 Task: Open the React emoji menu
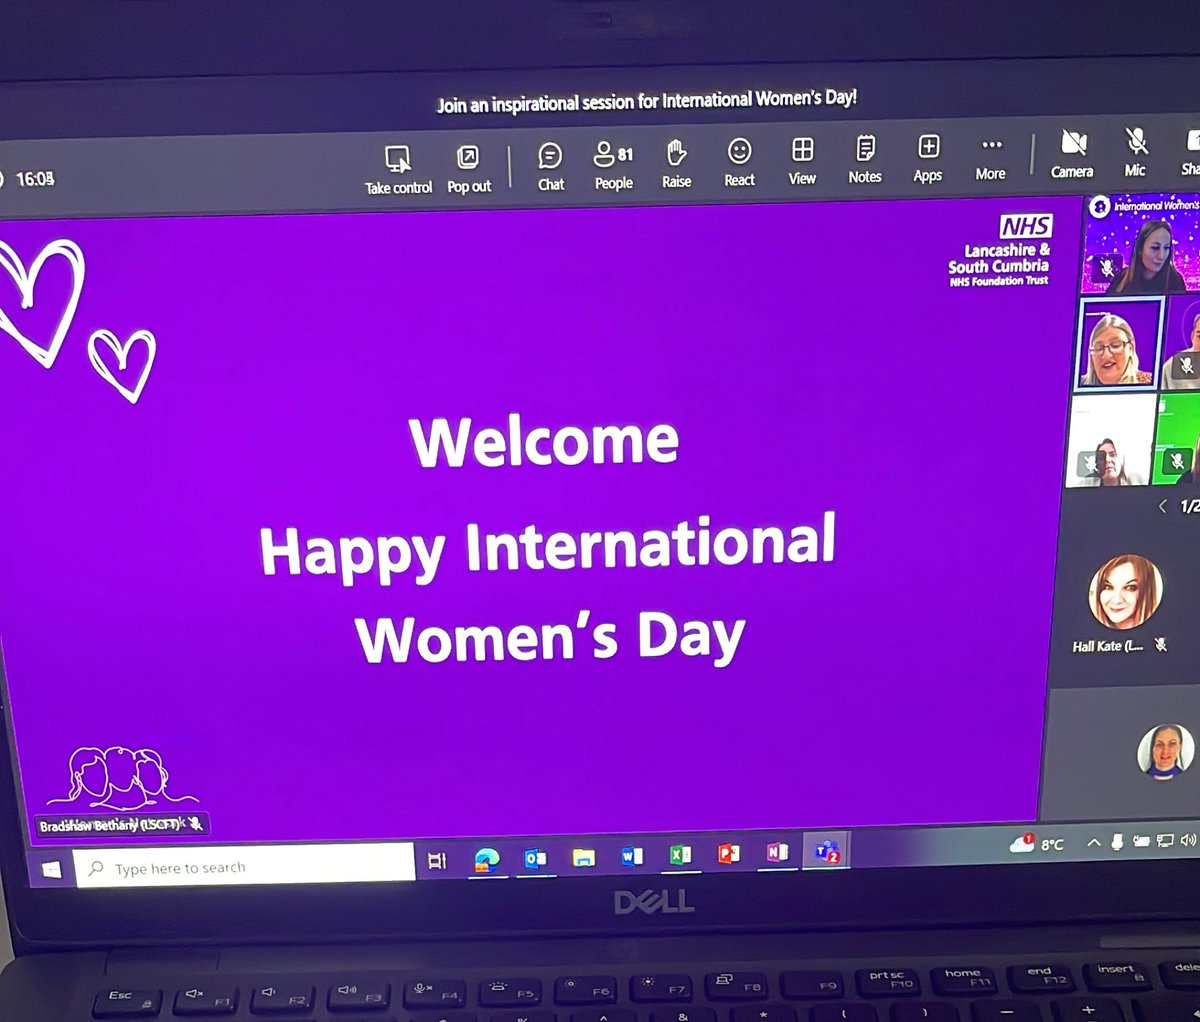coord(739,162)
